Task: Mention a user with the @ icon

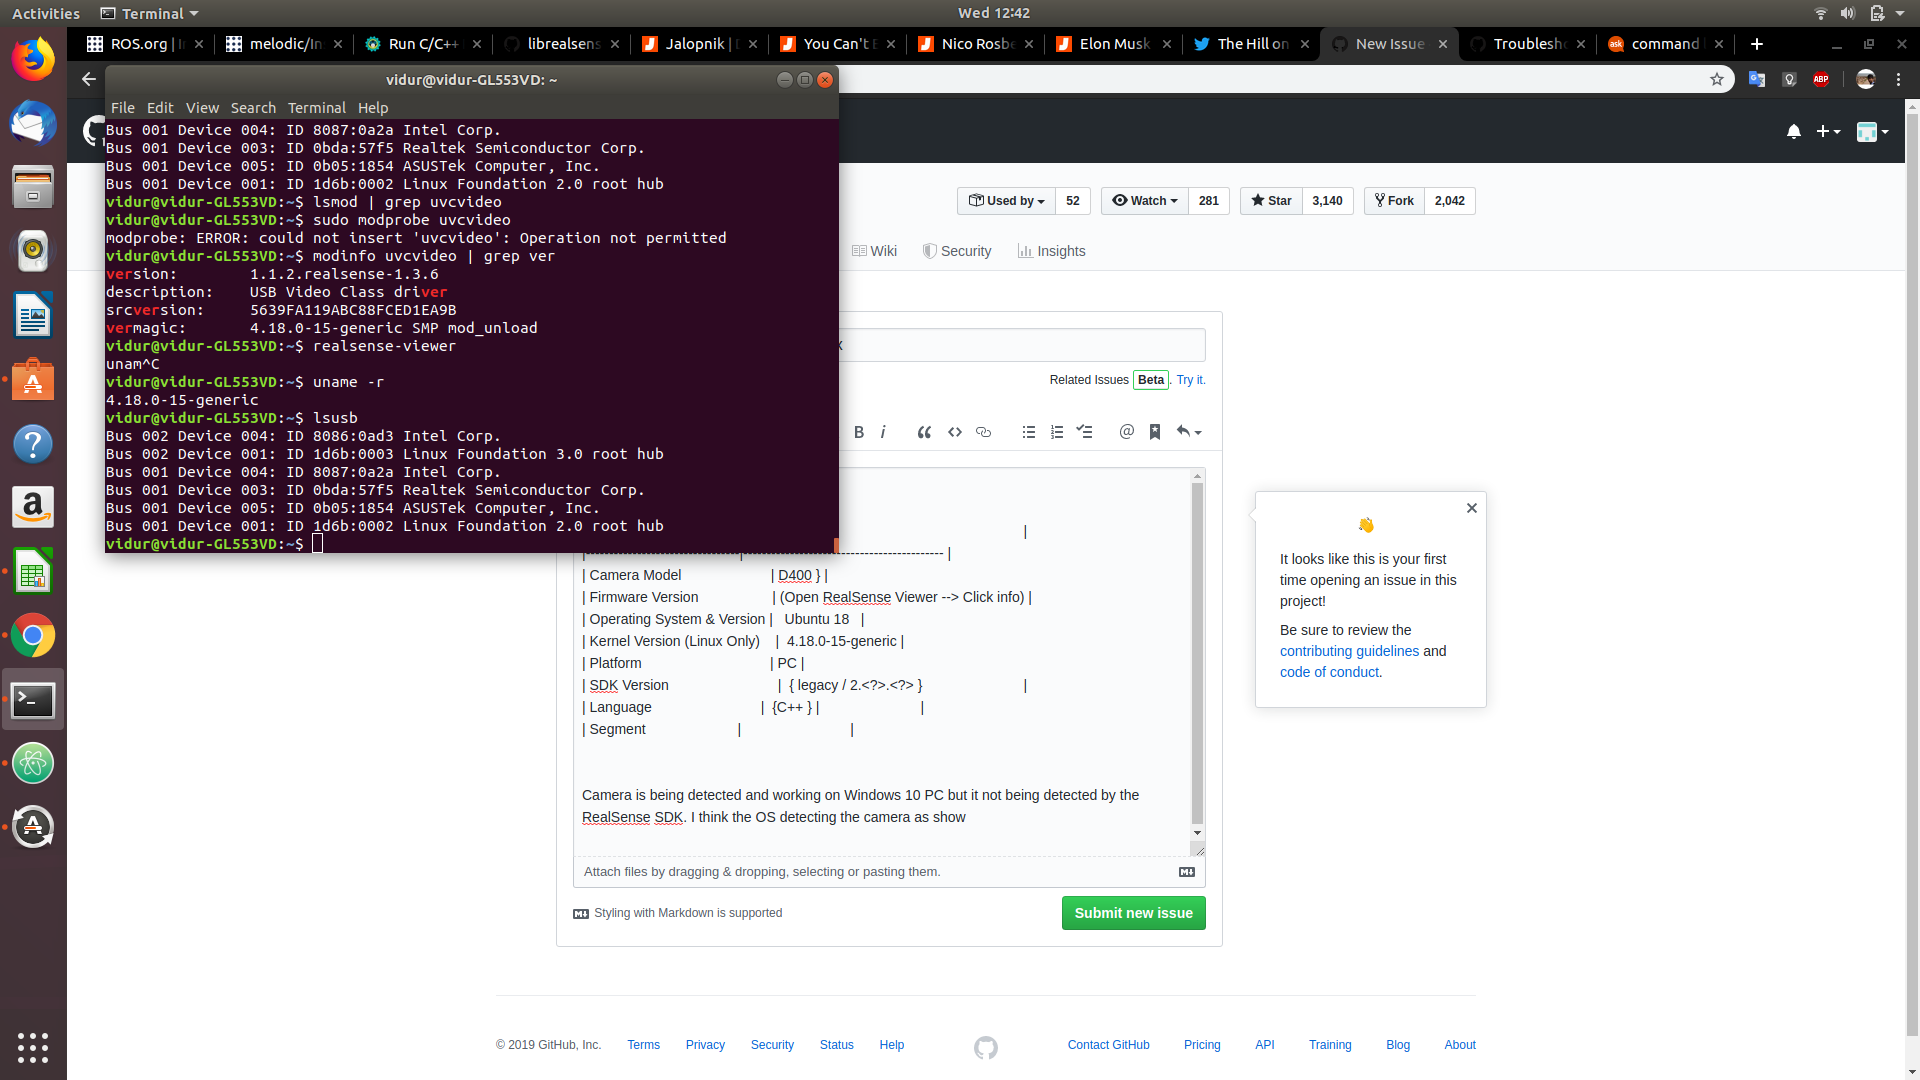Action: (x=1127, y=432)
